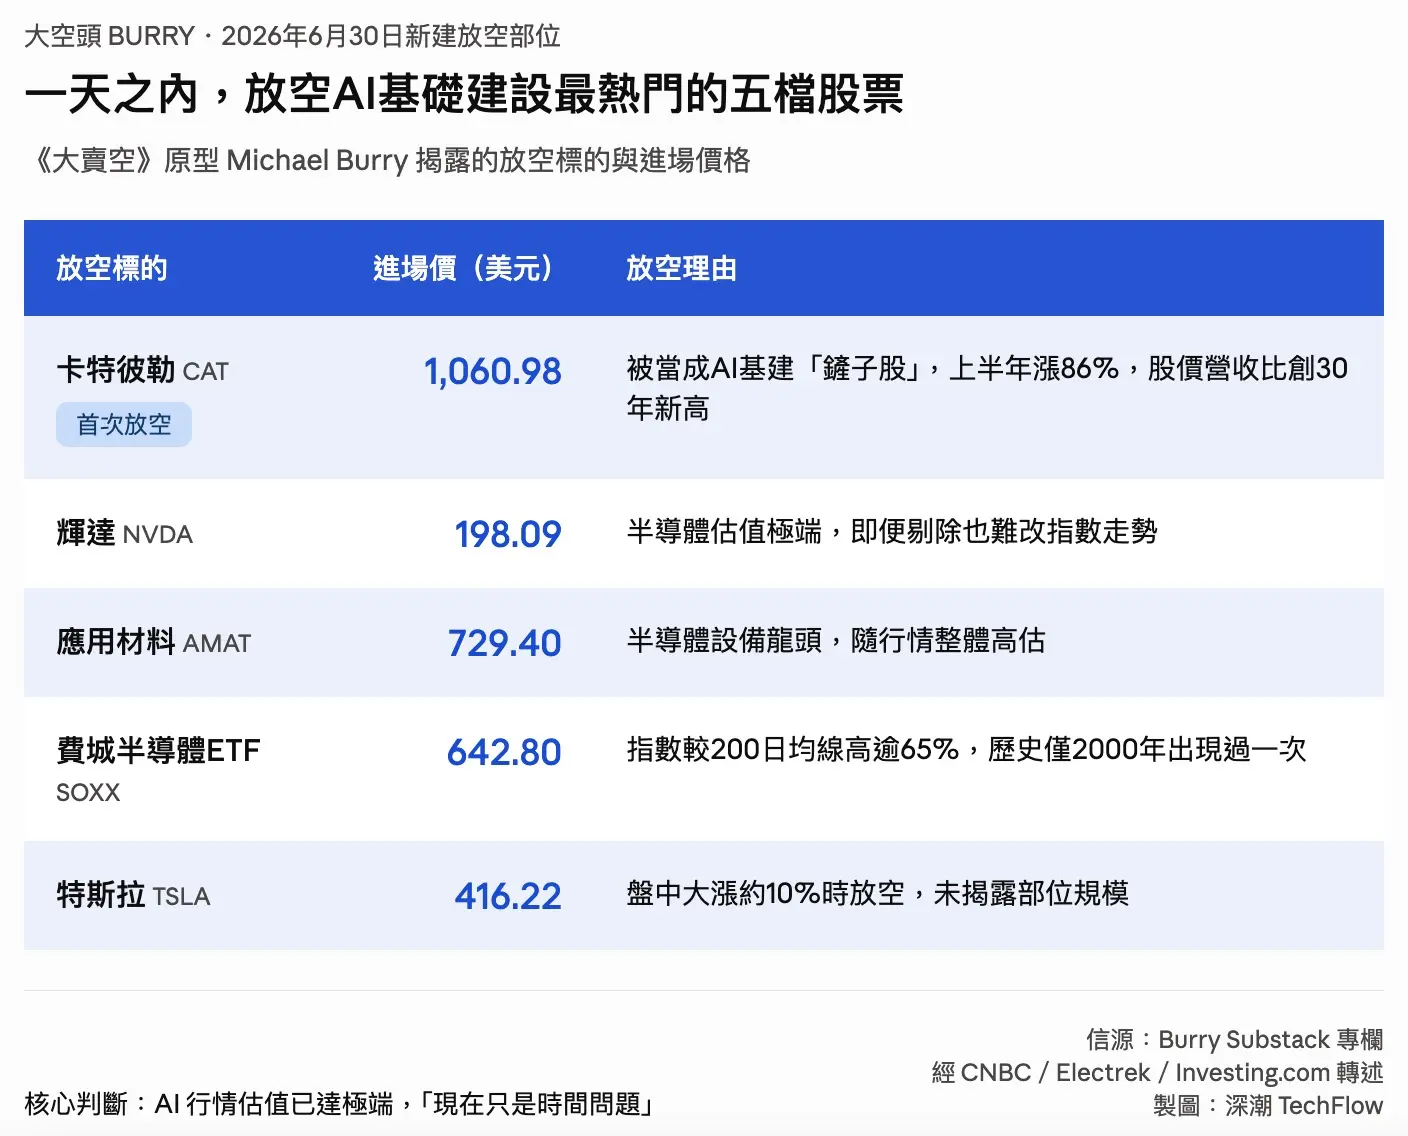This screenshot has width=1408, height=1136.
Task: Click the SOXX reason 指數較200日均線高逾65%
Action: pyautogui.click(x=793, y=749)
